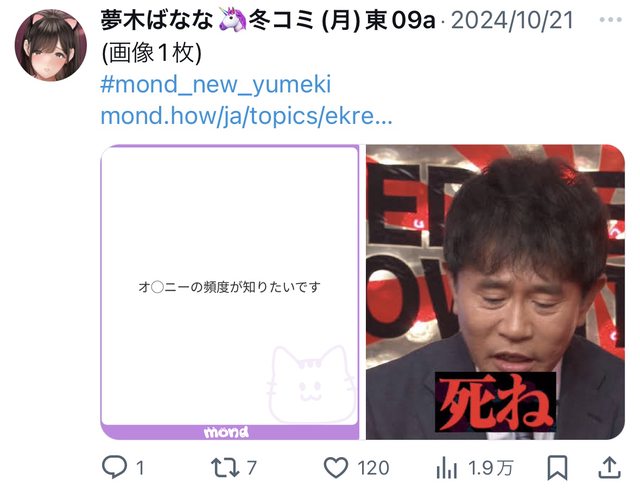
Task: Open the left mond question image
Action: click(230, 292)
